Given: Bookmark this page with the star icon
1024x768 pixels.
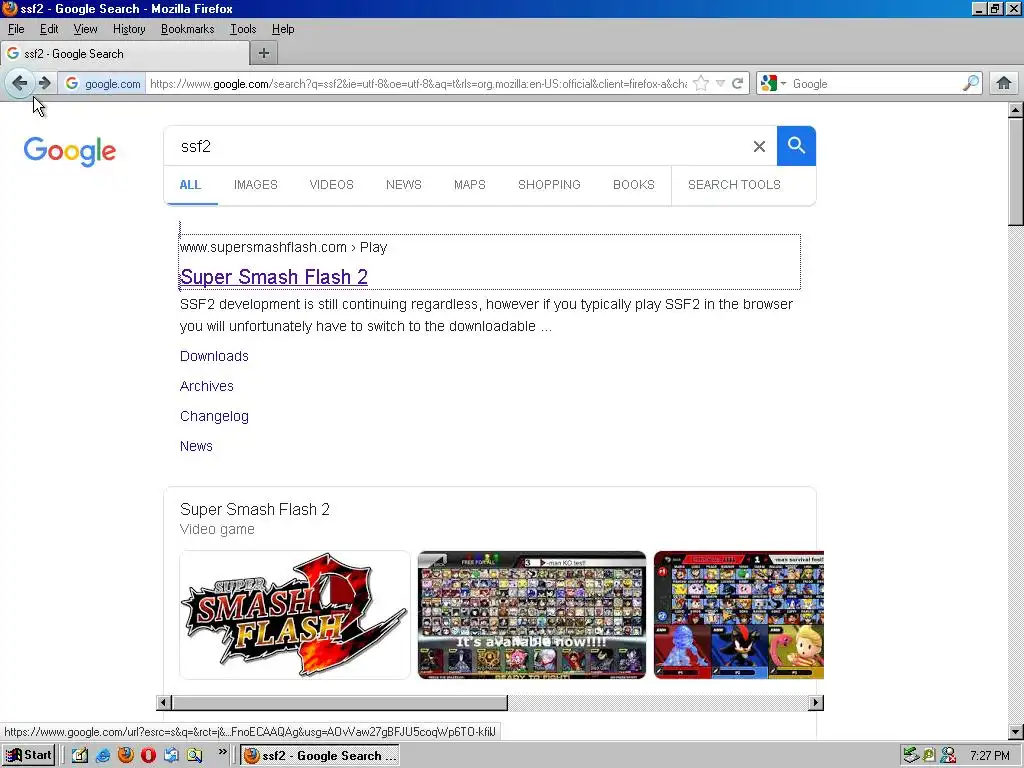Looking at the screenshot, I should (x=701, y=84).
